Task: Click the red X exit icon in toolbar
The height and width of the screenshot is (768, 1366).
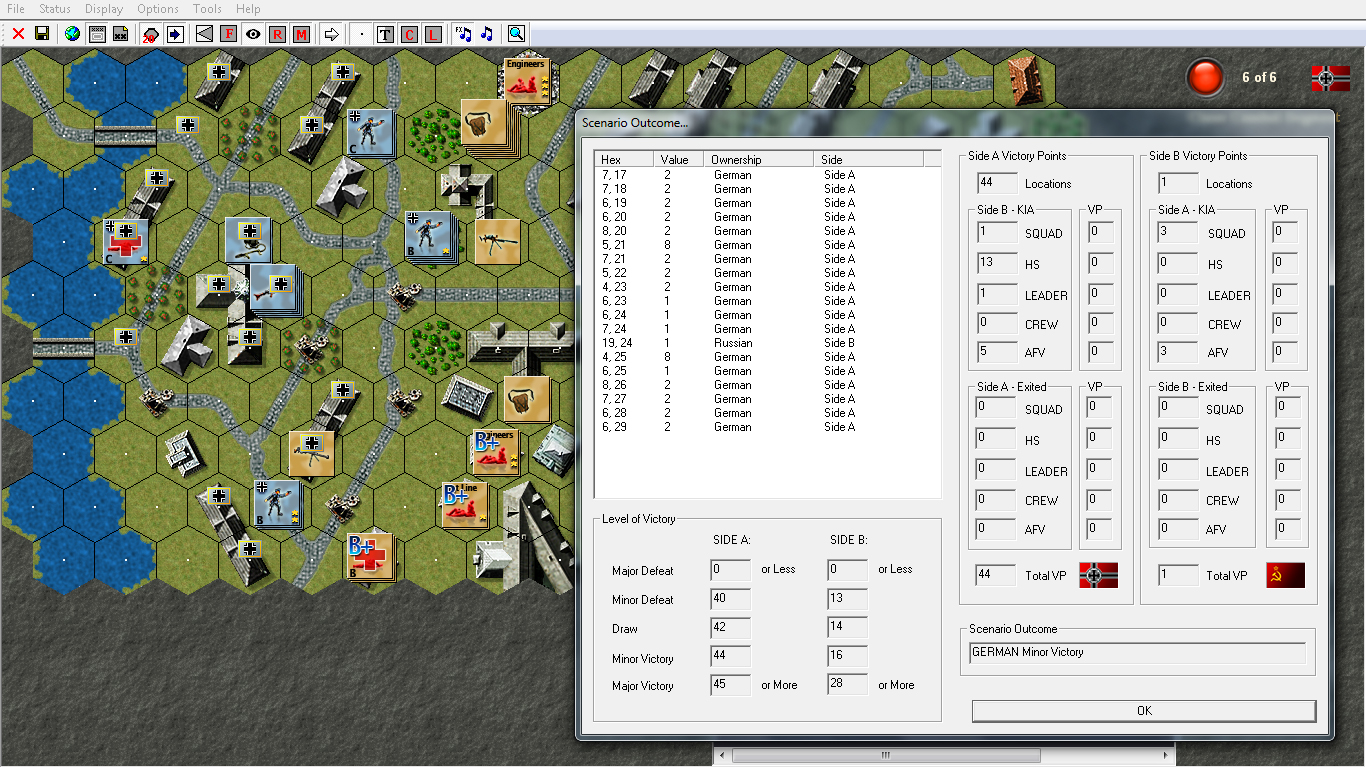Action: click(x=18, y=34)
